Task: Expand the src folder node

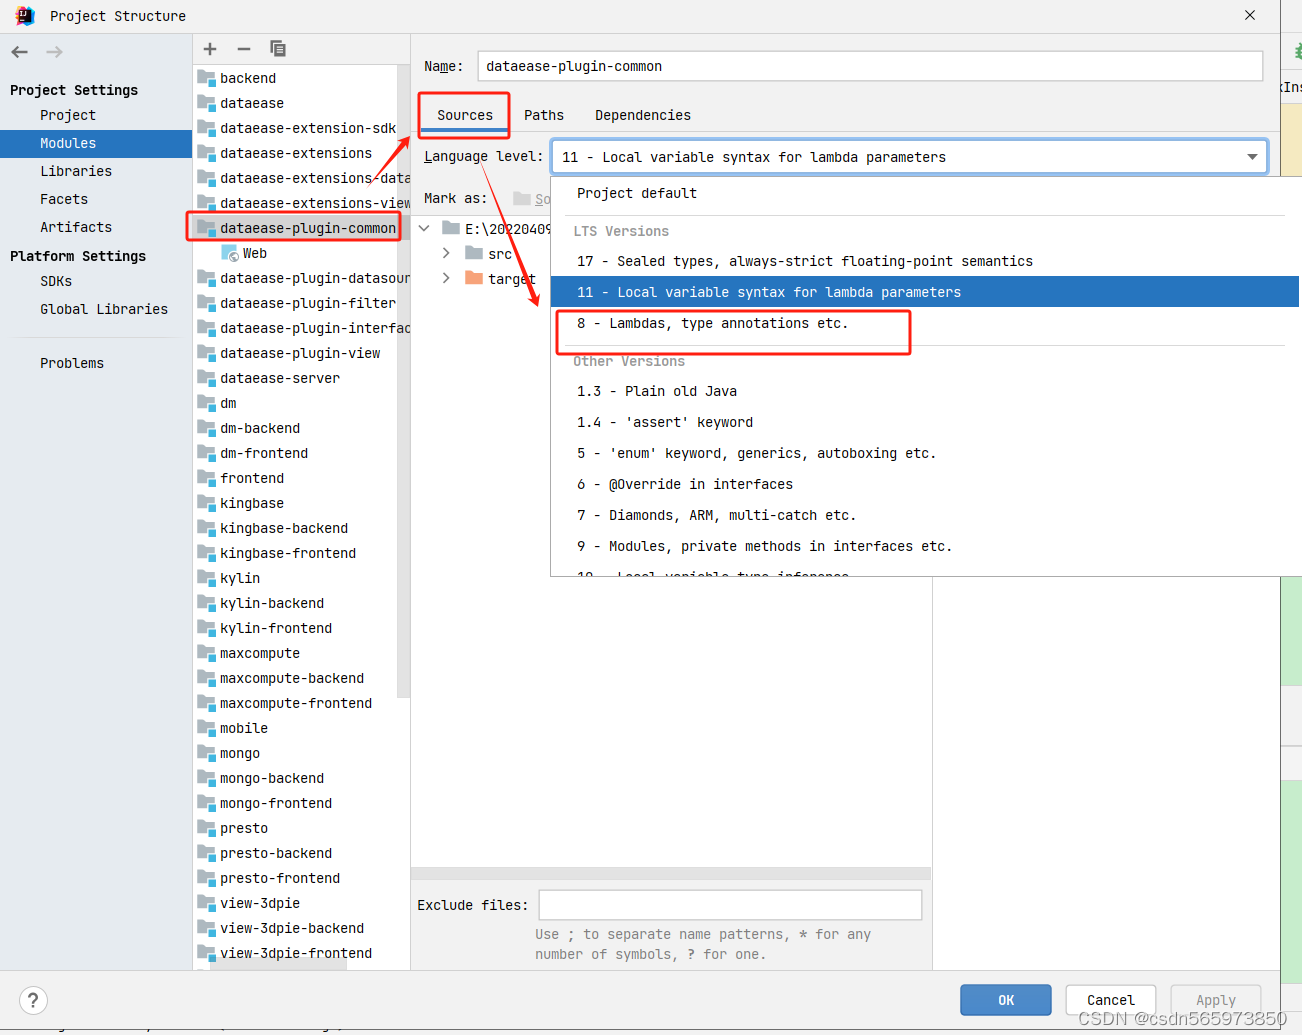Action: [446, 253]
